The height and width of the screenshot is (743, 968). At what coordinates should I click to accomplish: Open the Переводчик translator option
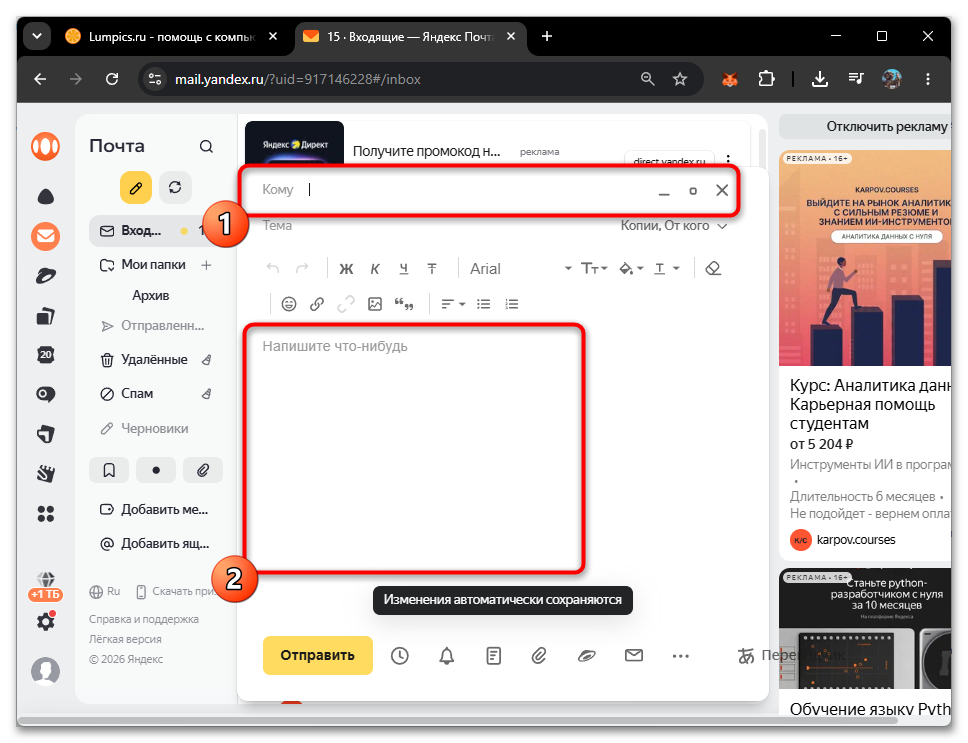click(791, 655)
